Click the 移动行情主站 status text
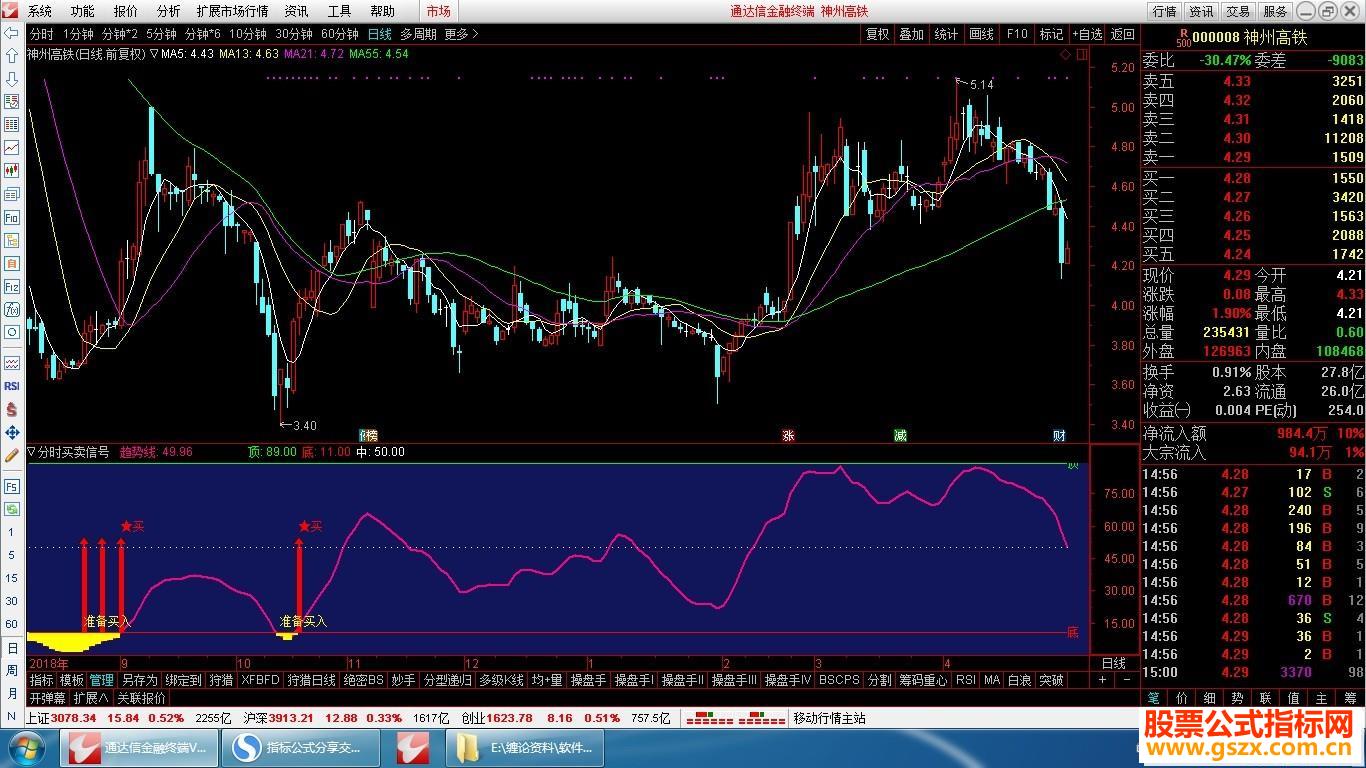Viewport: 1366px width, 768px height. click(x=829, y=718)
